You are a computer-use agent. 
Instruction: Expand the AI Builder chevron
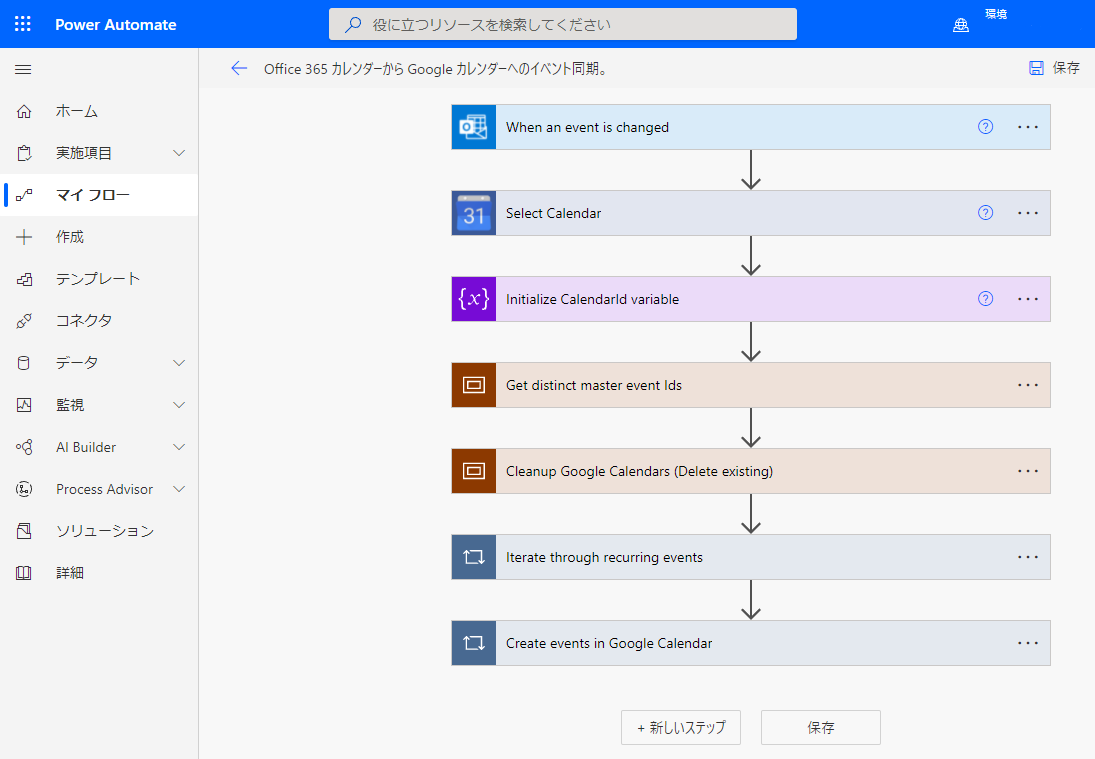click(179, 446)
